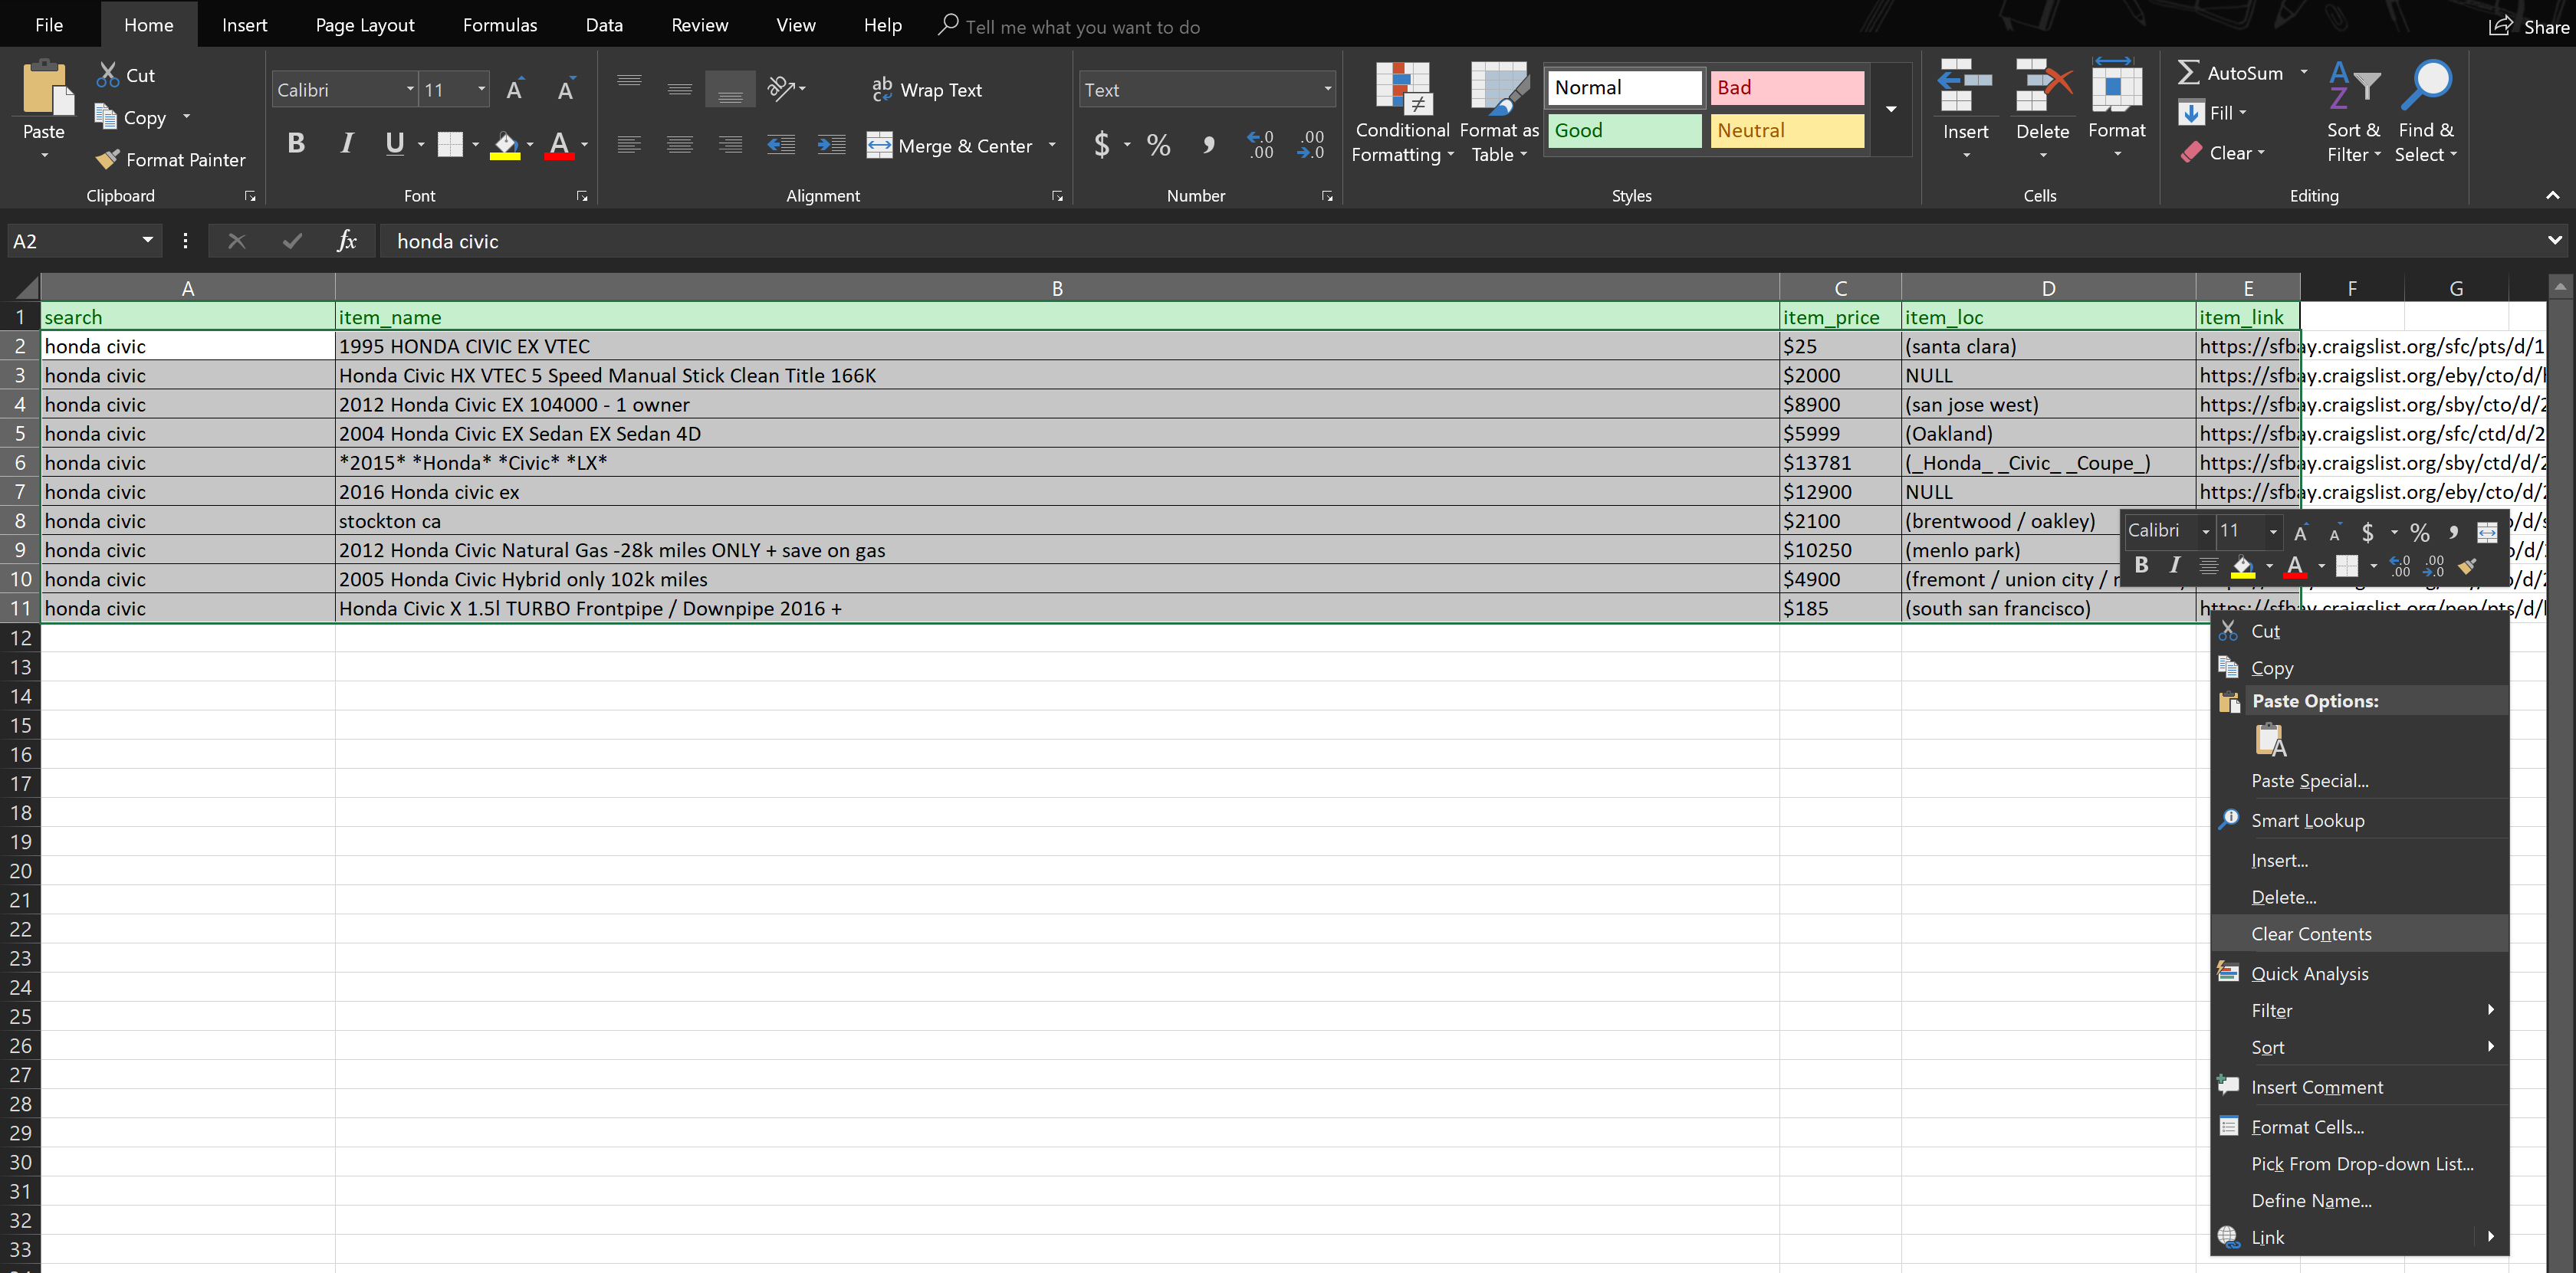Viewport: 2576px width, 1273px height.
Task: Expand the cell styles gallery
Action: [x=1890, y=109]
